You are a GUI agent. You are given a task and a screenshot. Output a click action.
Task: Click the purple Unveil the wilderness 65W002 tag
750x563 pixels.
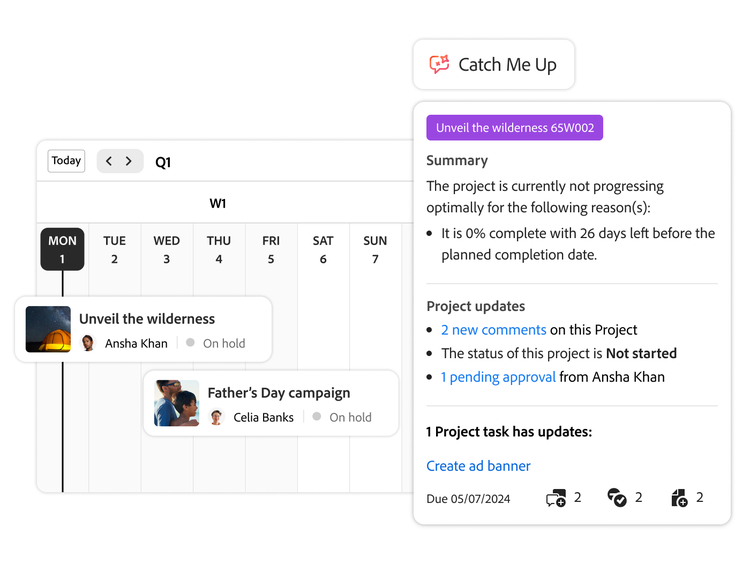coord(514,128)
